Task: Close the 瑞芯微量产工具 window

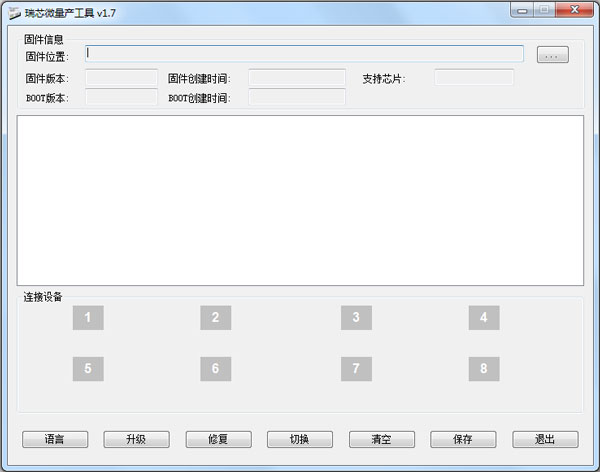Action: (x=574, y=10)
